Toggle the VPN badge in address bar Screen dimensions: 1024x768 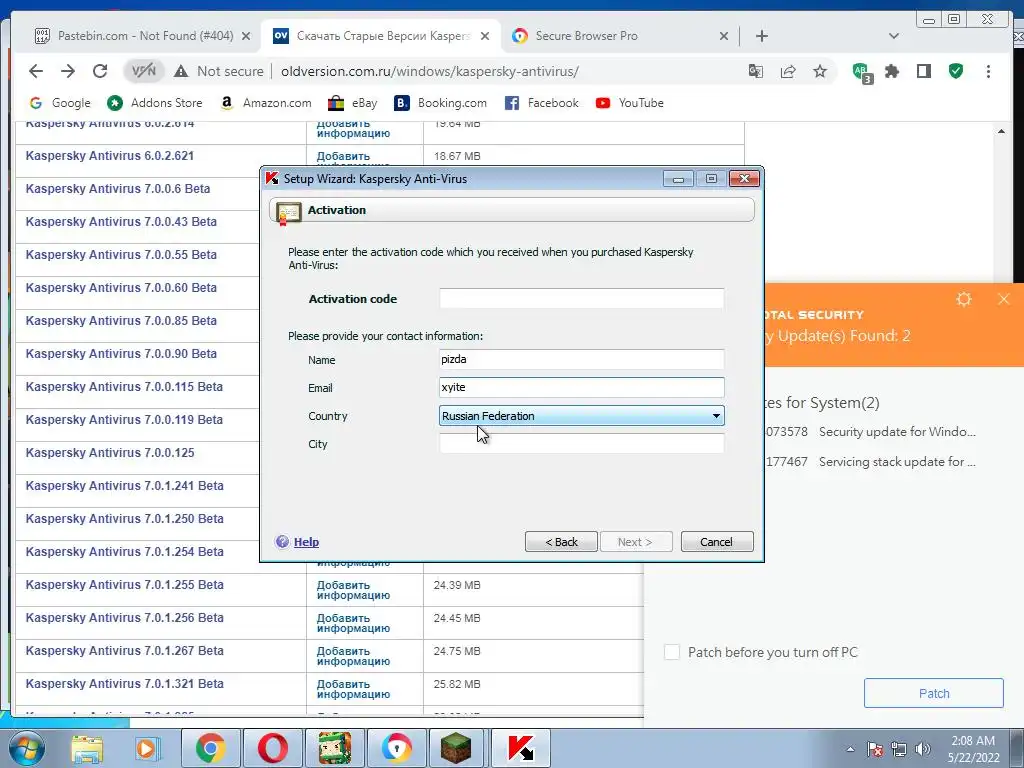[144, 71]
